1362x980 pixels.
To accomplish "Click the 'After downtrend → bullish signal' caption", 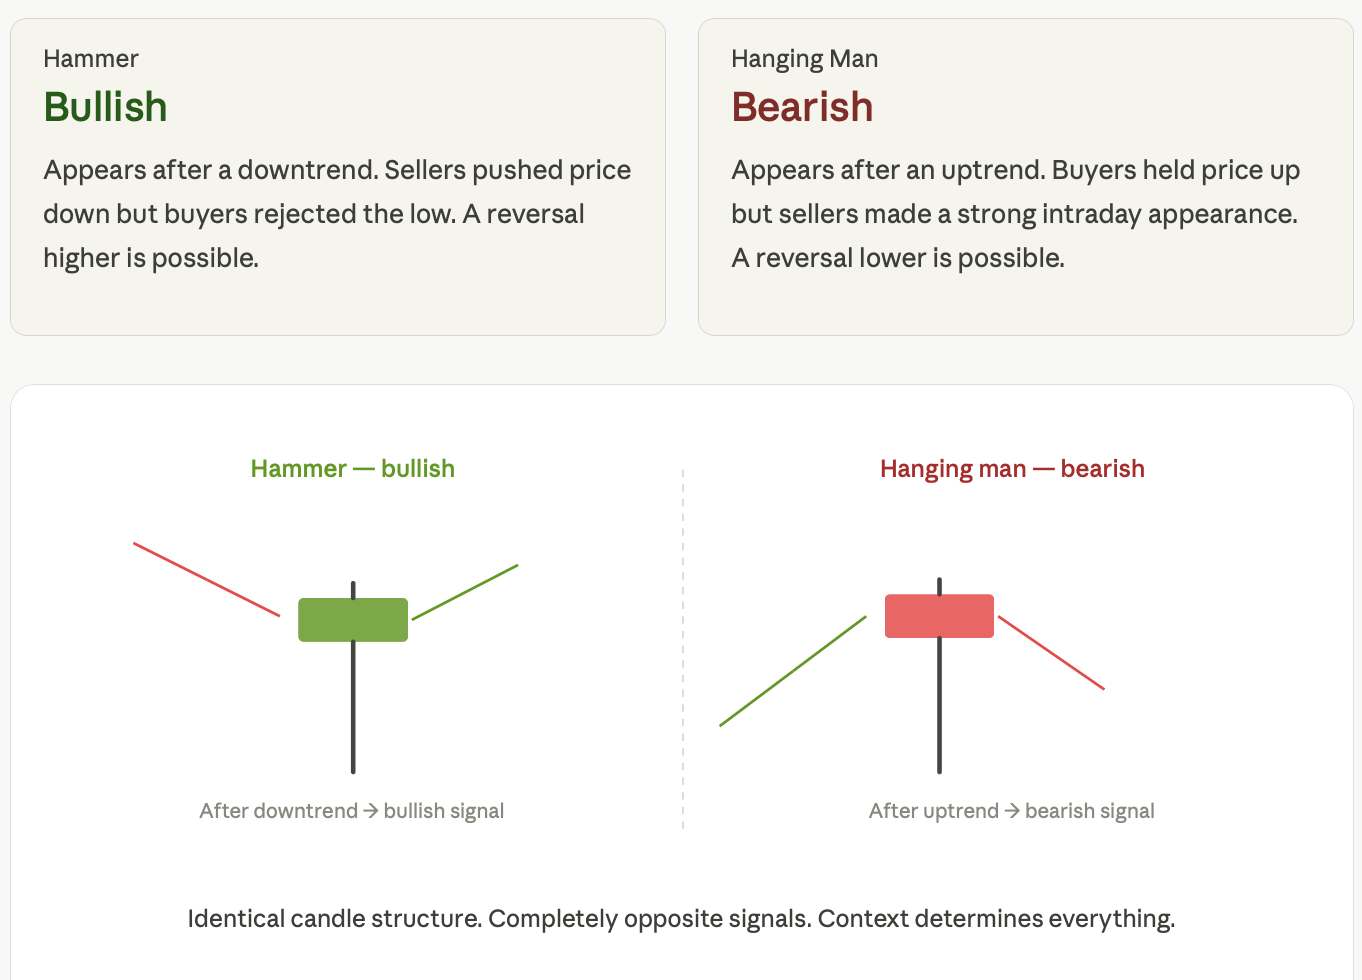I will pos(352,811).
